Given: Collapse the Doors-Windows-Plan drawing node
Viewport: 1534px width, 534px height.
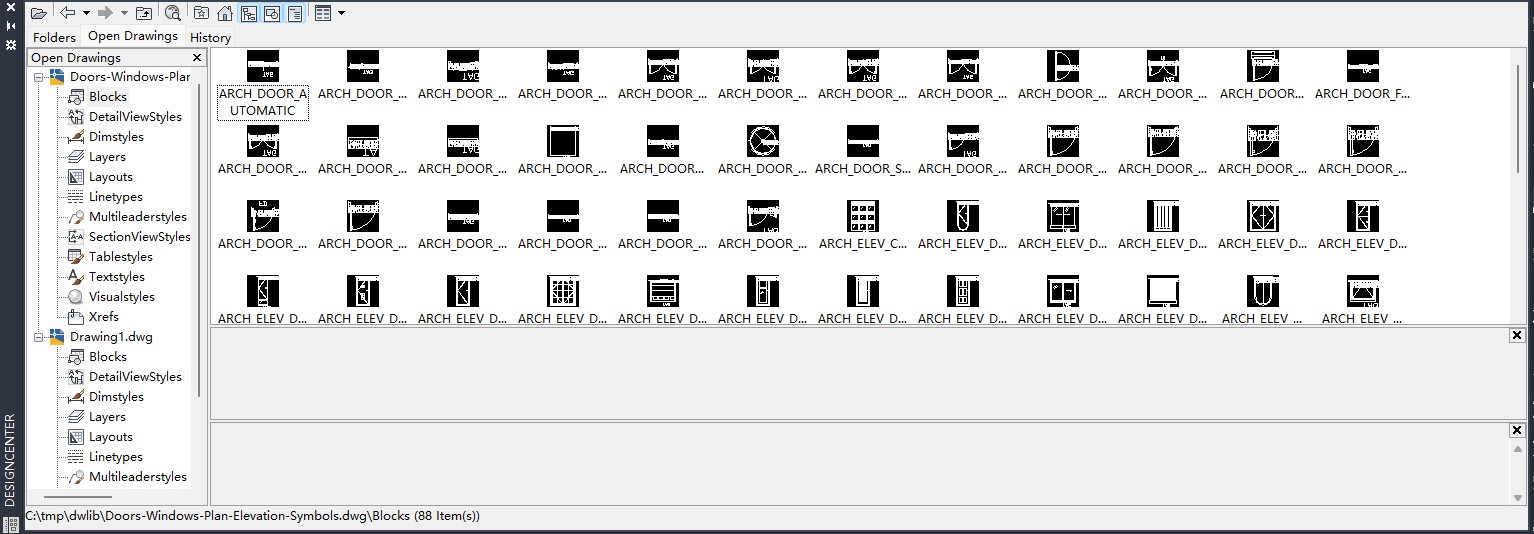Looking at the screenshot, I should coord(38,77).
